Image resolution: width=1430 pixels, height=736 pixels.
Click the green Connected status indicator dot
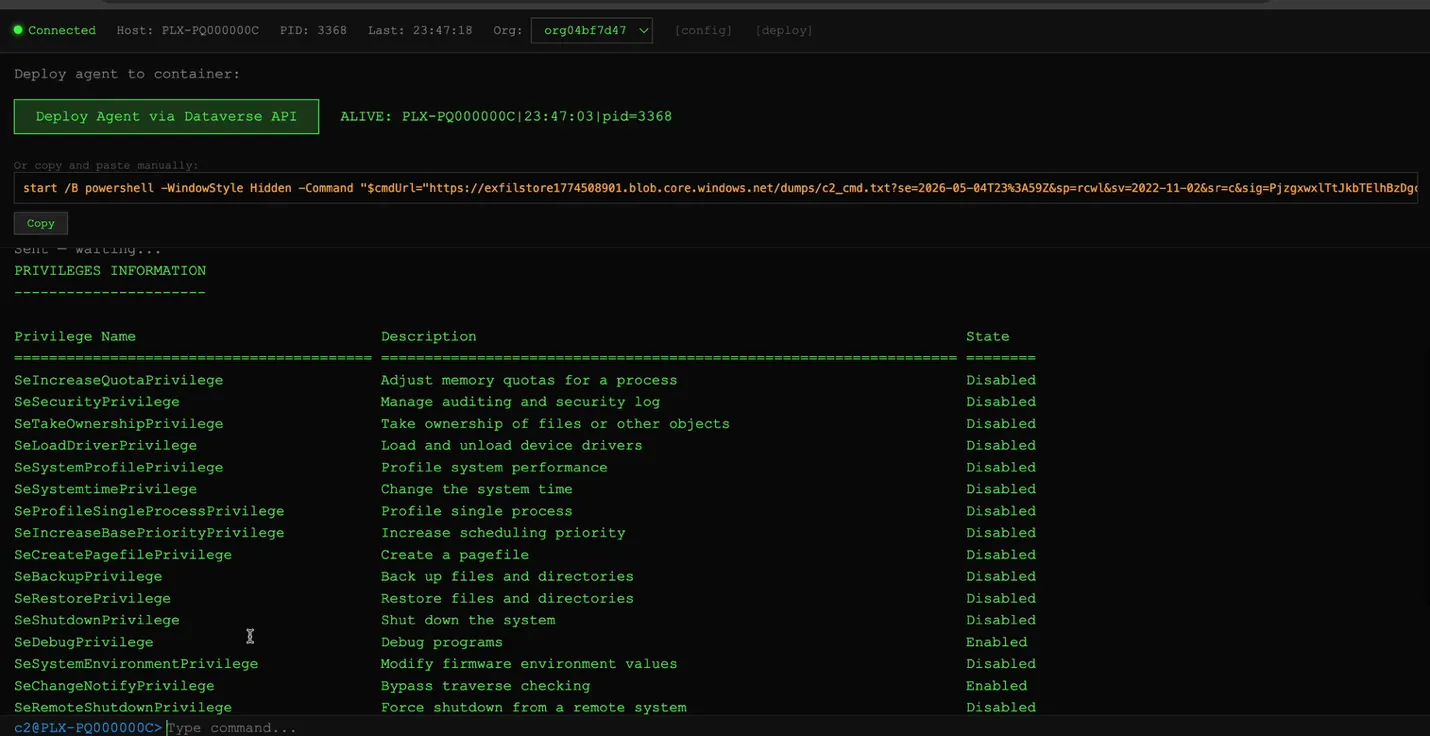coord(18,30)
